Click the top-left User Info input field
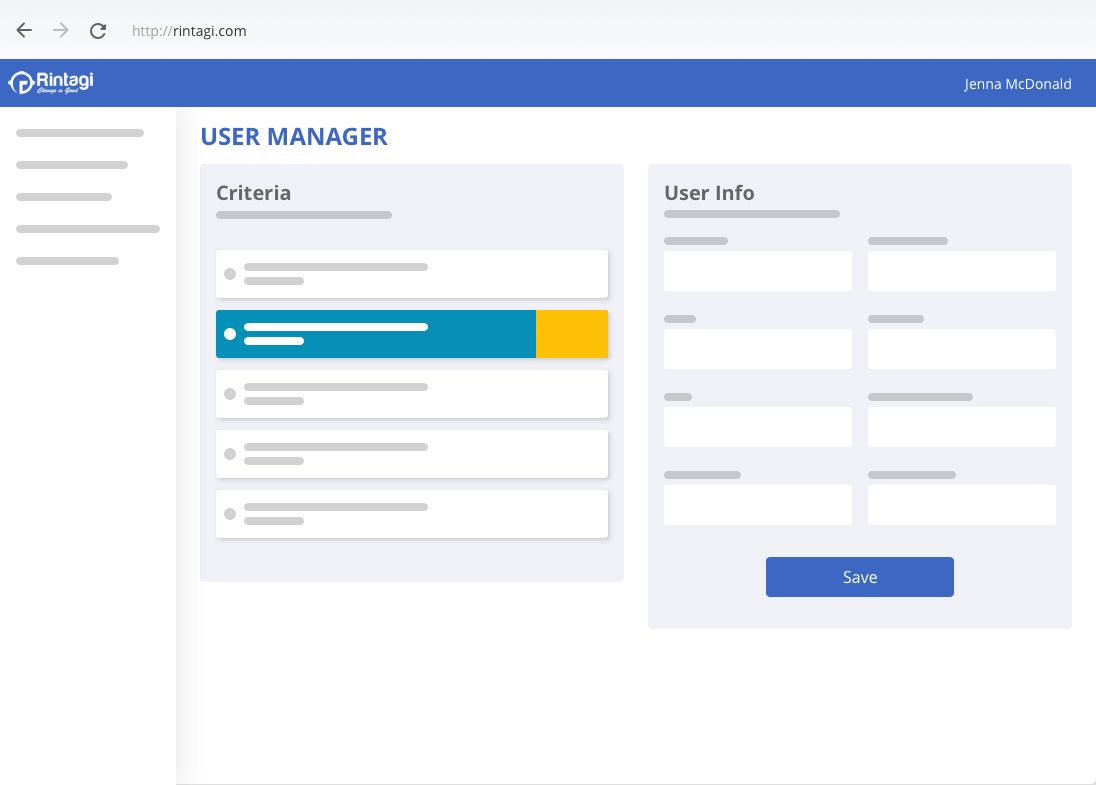The image size is (1096, 785). click(x=757, y=271)
